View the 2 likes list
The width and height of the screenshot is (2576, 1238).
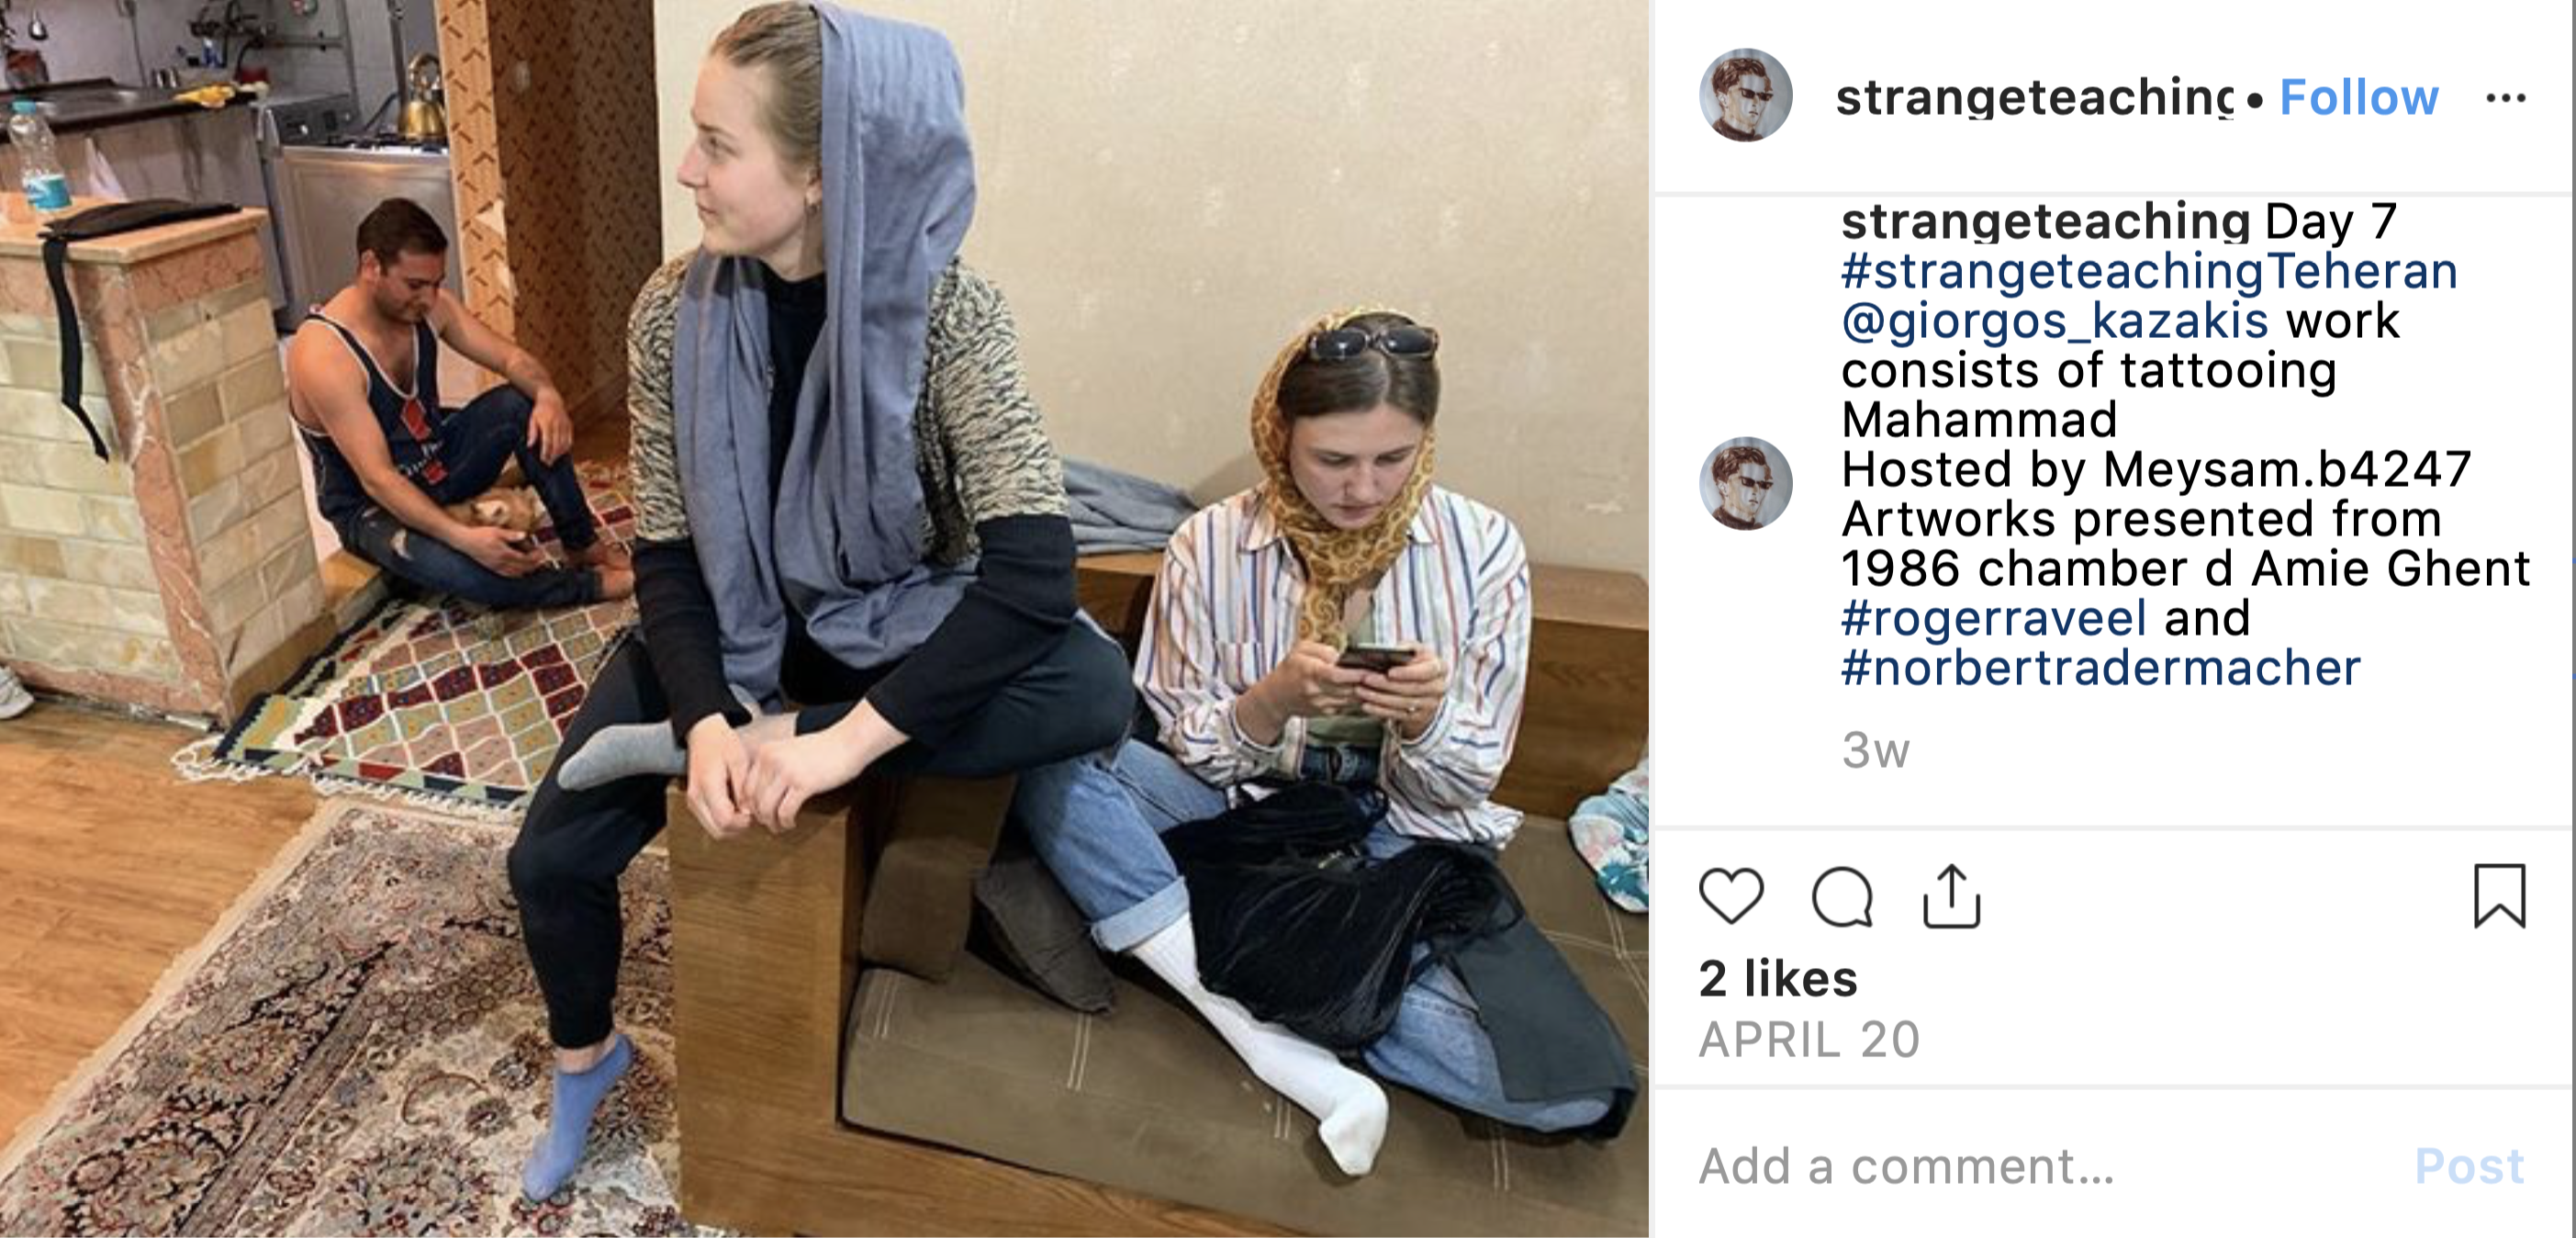coord(1778,978)
